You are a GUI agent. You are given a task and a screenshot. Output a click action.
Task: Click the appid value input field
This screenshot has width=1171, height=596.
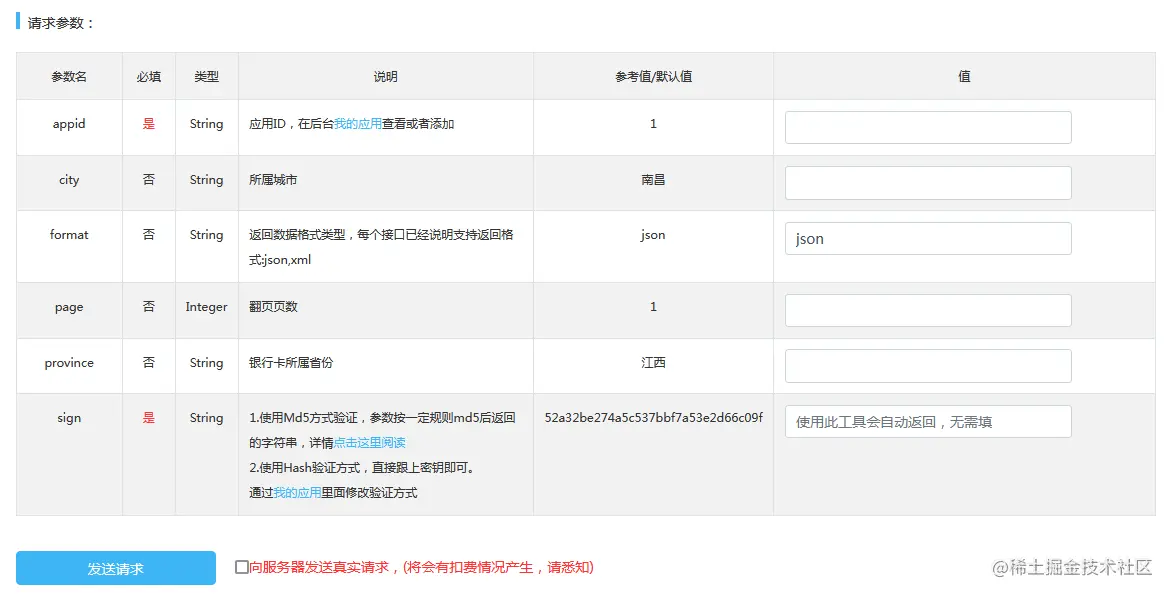(928, 127)
